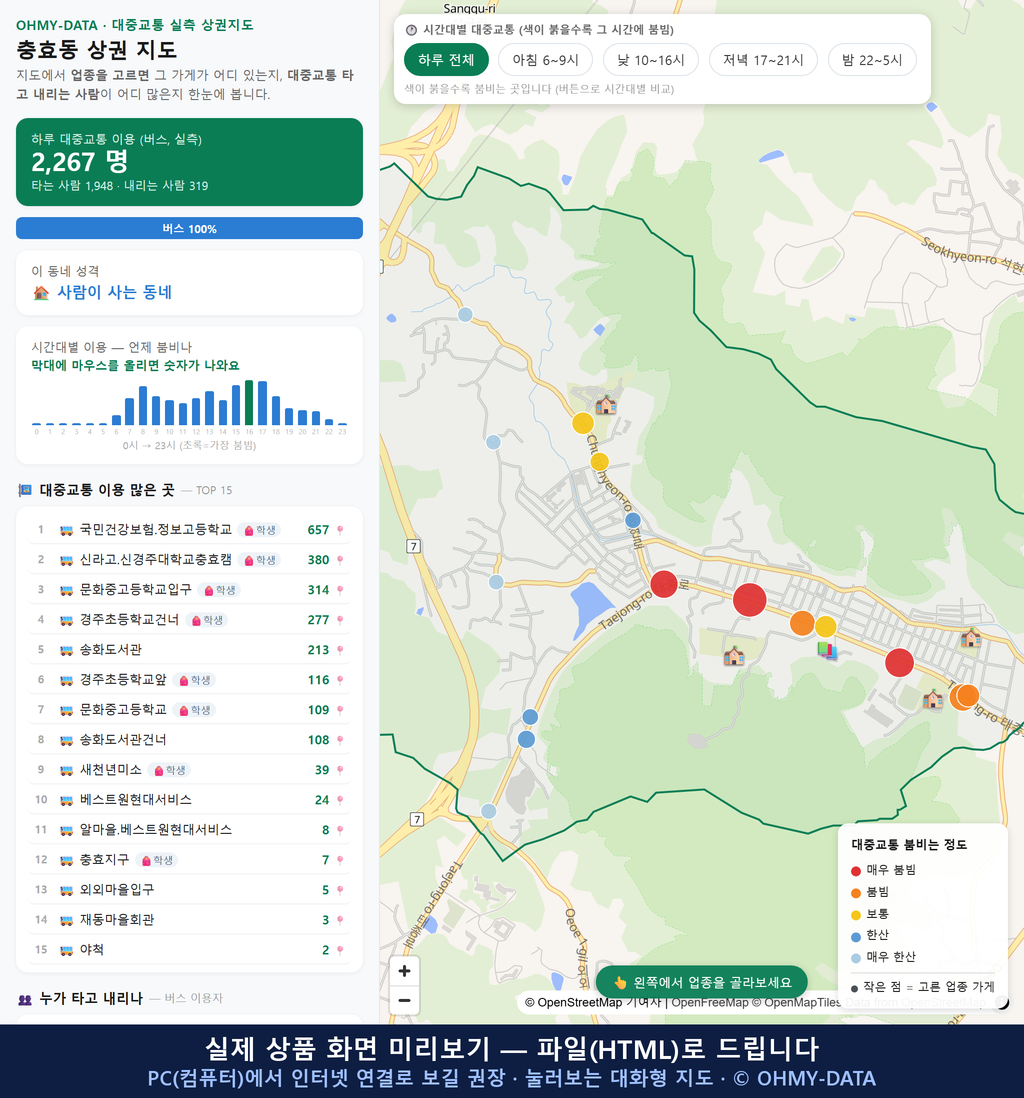
Task: Click the 한산 blue legend swatch
Action: (855, 937)
